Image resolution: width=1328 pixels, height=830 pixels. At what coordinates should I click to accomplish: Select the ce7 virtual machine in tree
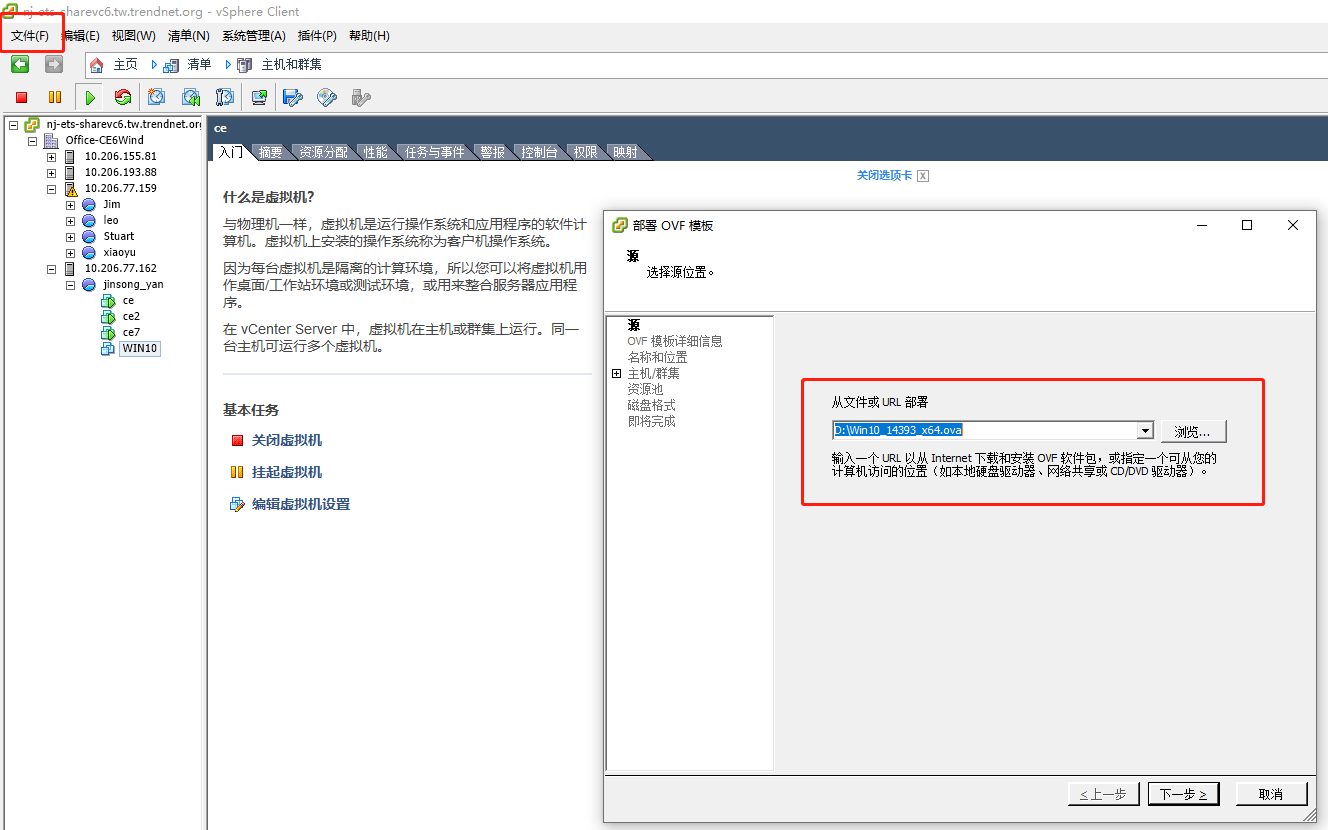coord(131,333)
